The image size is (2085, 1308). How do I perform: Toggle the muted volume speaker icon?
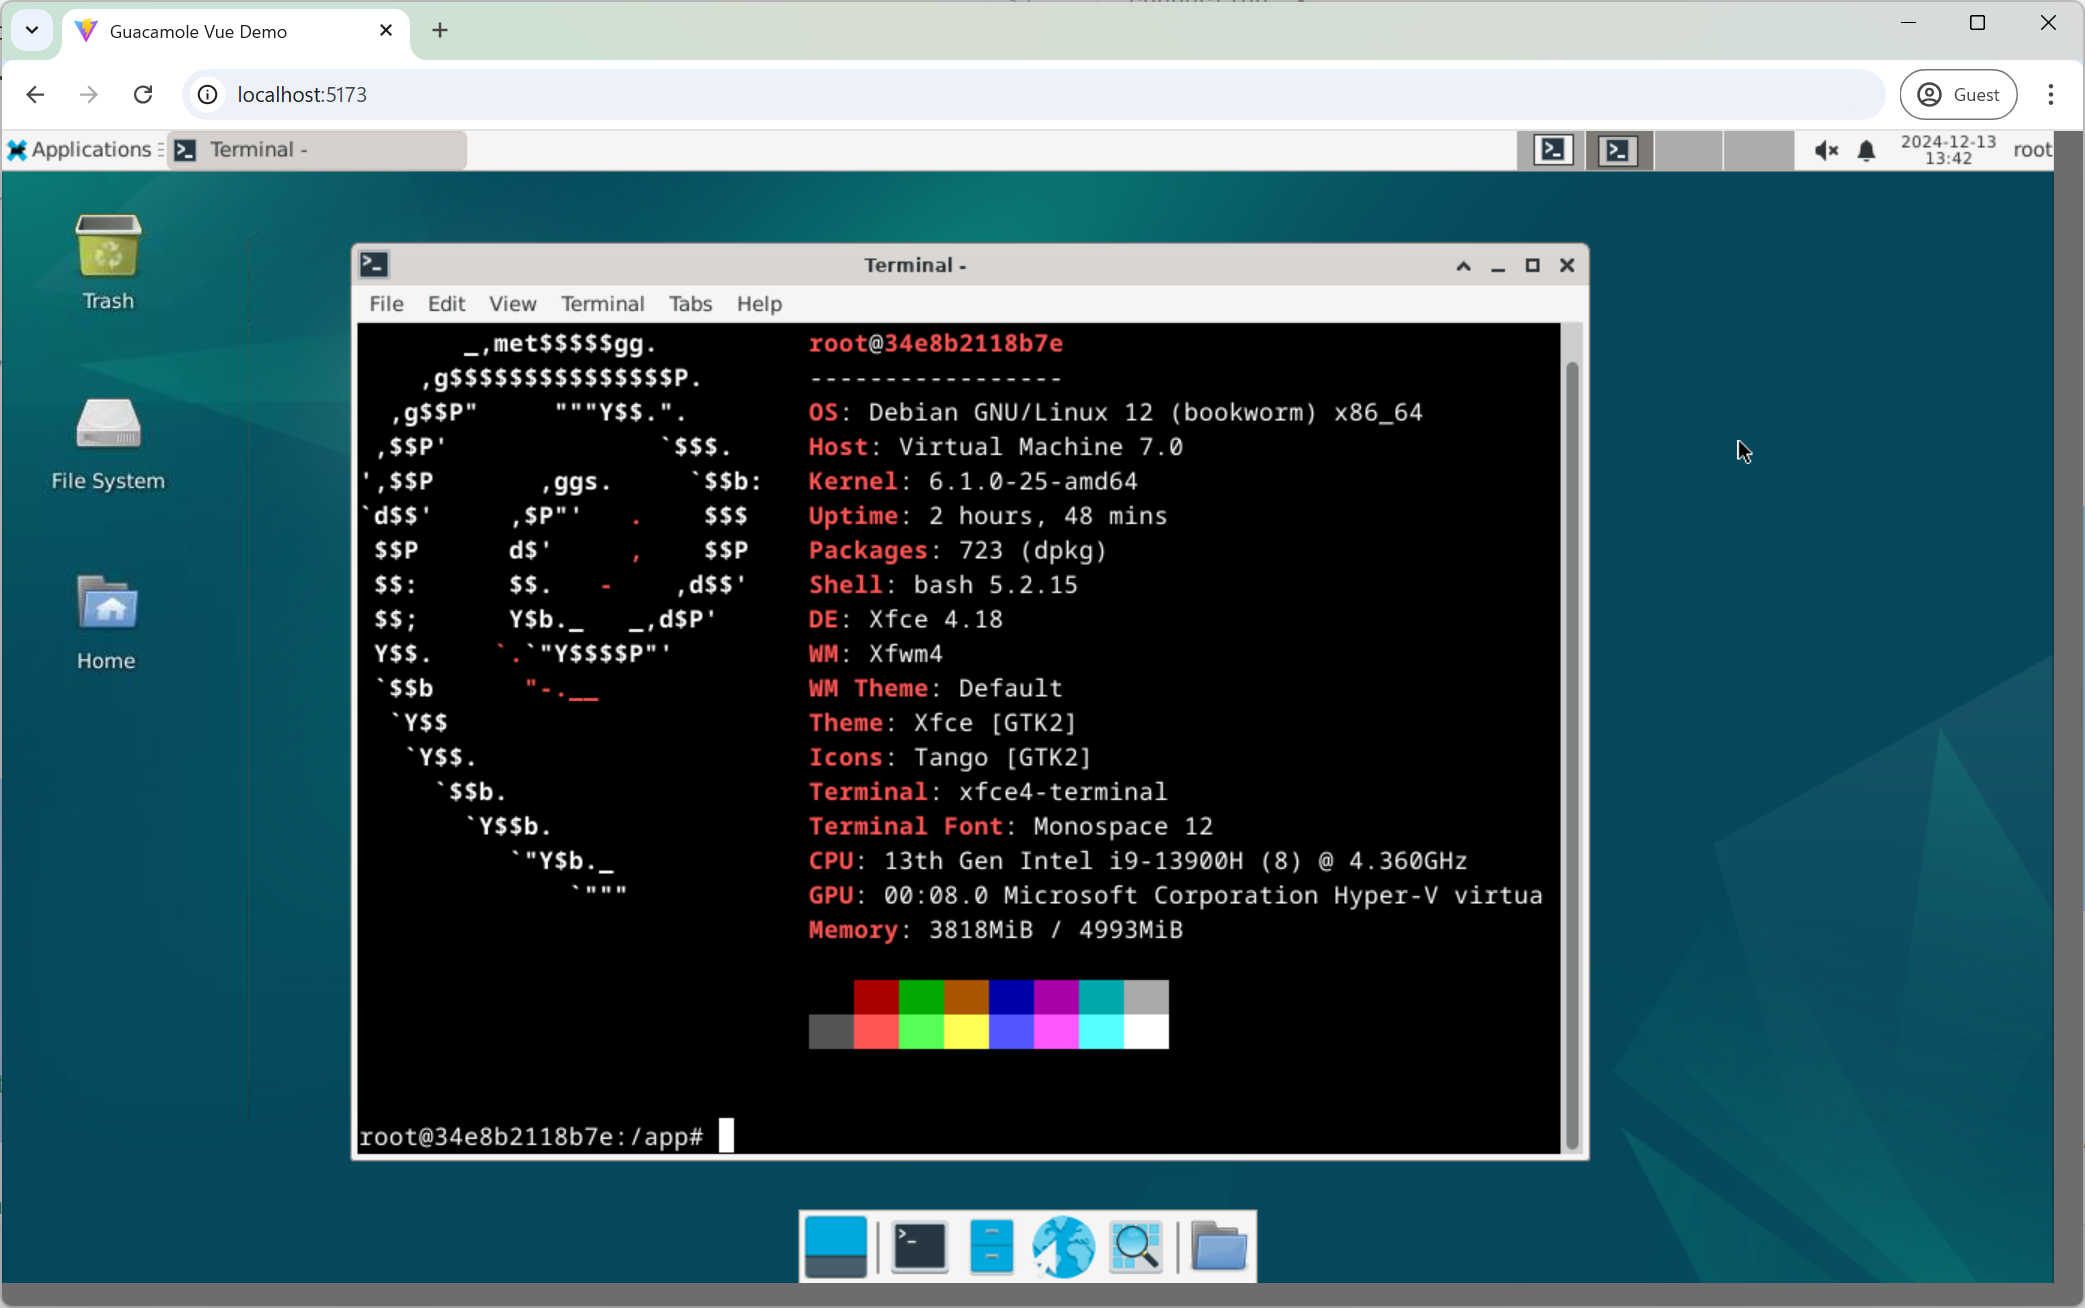tap(1826, 150)
